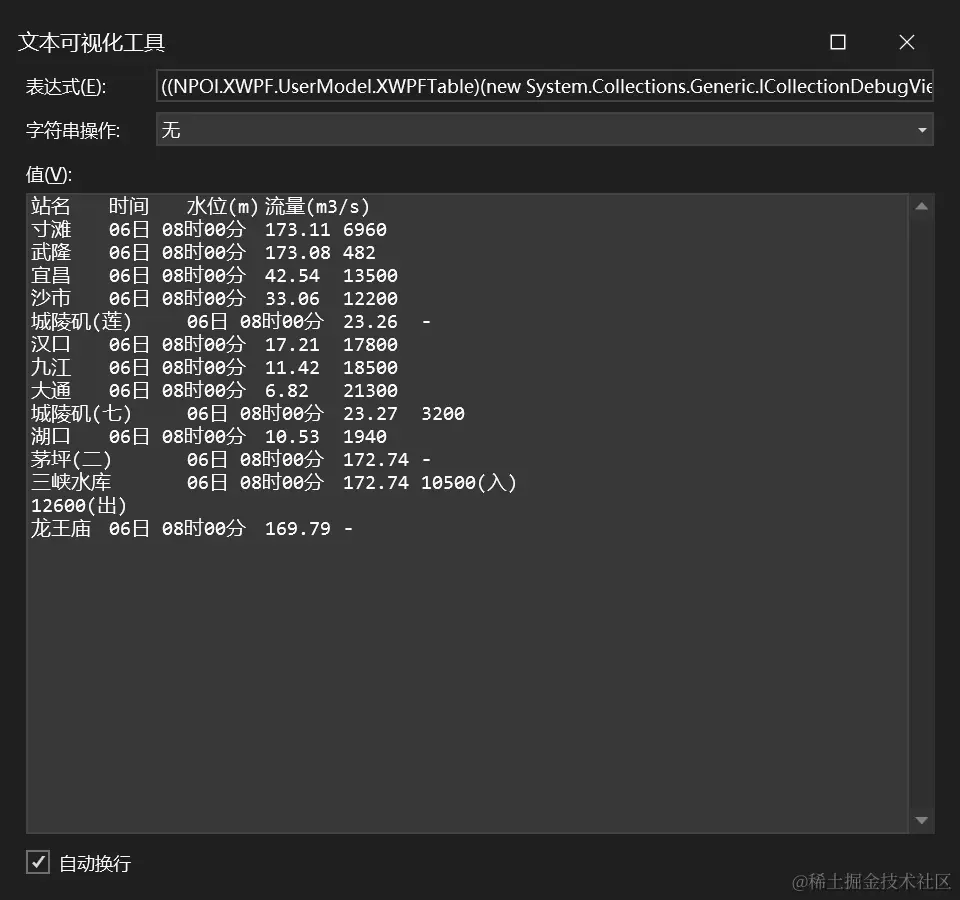Click the flow value 17800

[370, 345]
